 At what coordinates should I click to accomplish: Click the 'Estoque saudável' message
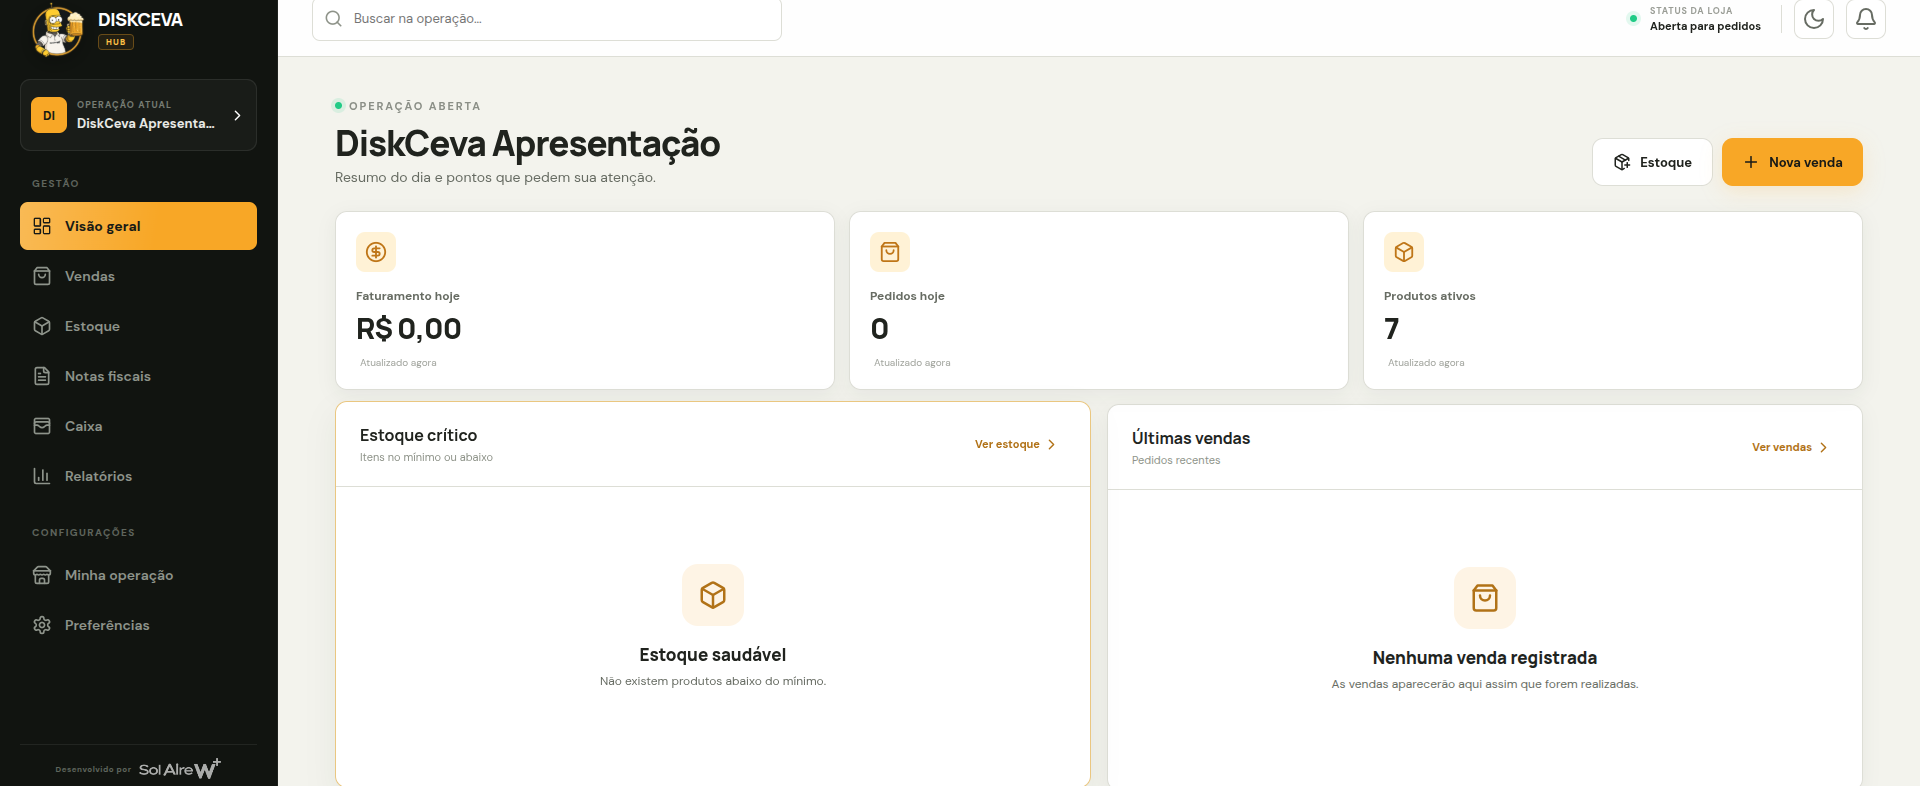coord(713,655)
